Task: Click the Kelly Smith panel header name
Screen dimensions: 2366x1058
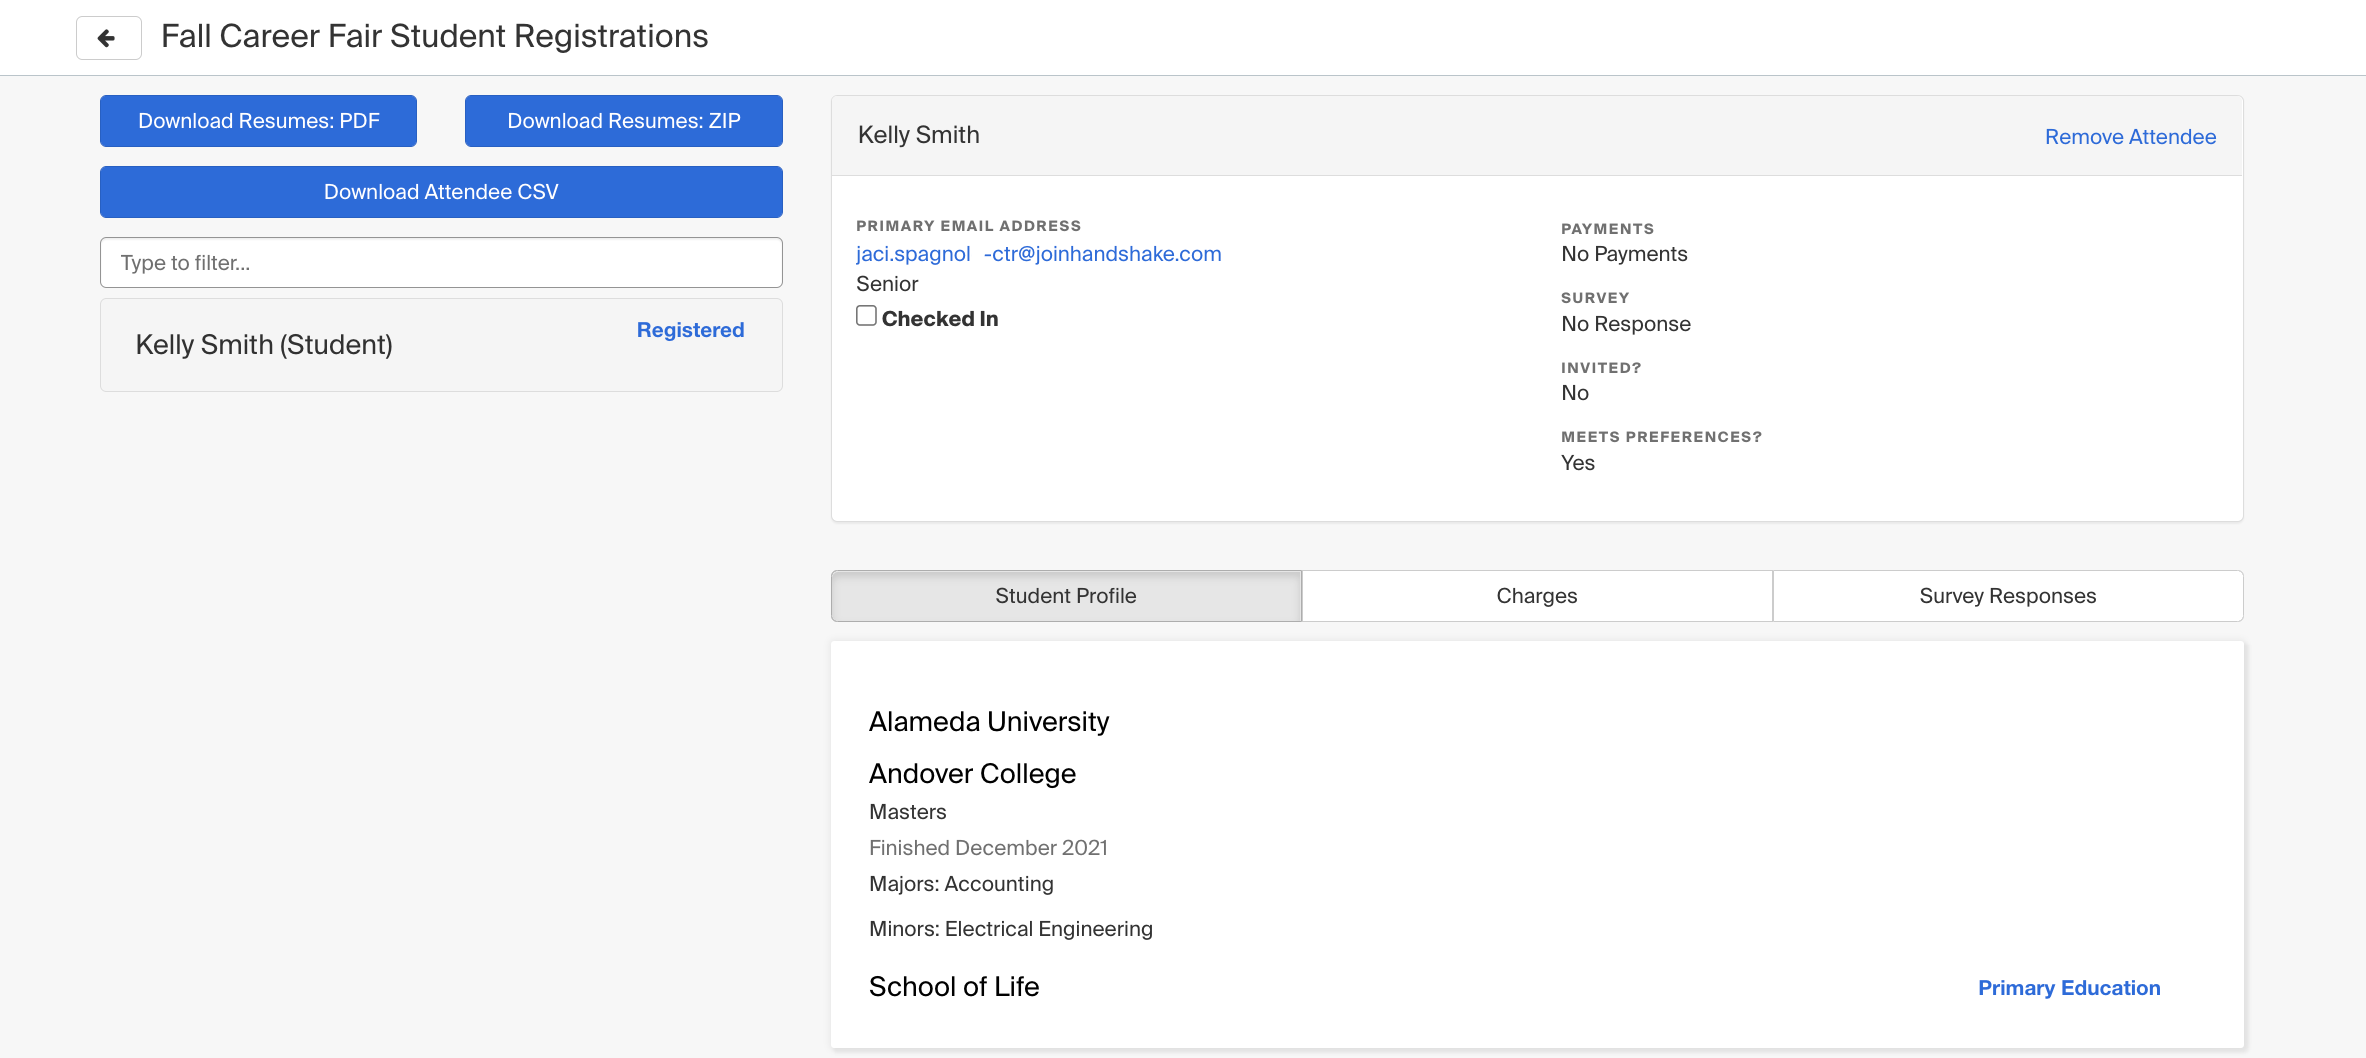Action: (918, 135)
